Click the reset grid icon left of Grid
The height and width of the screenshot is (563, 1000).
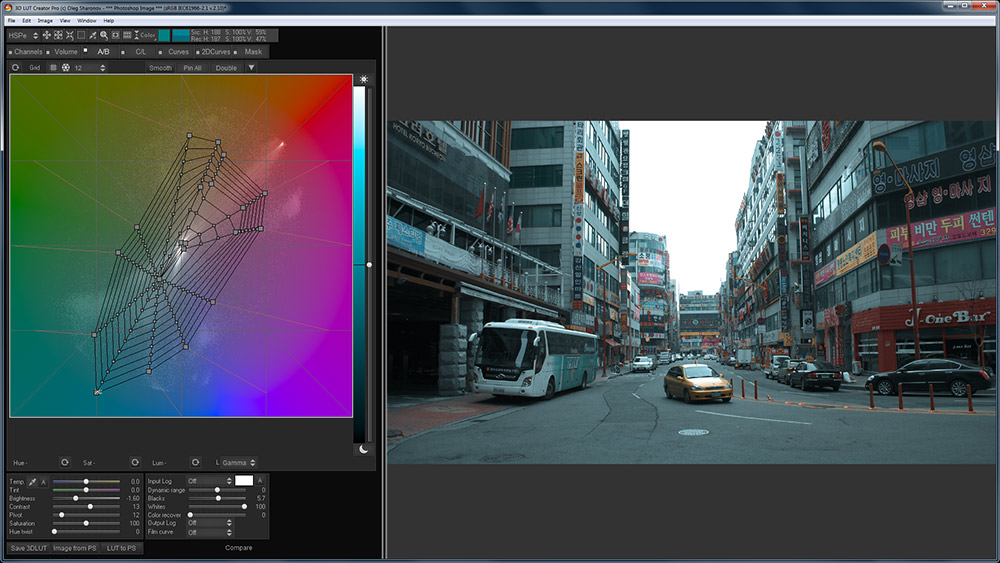(15, 68)
